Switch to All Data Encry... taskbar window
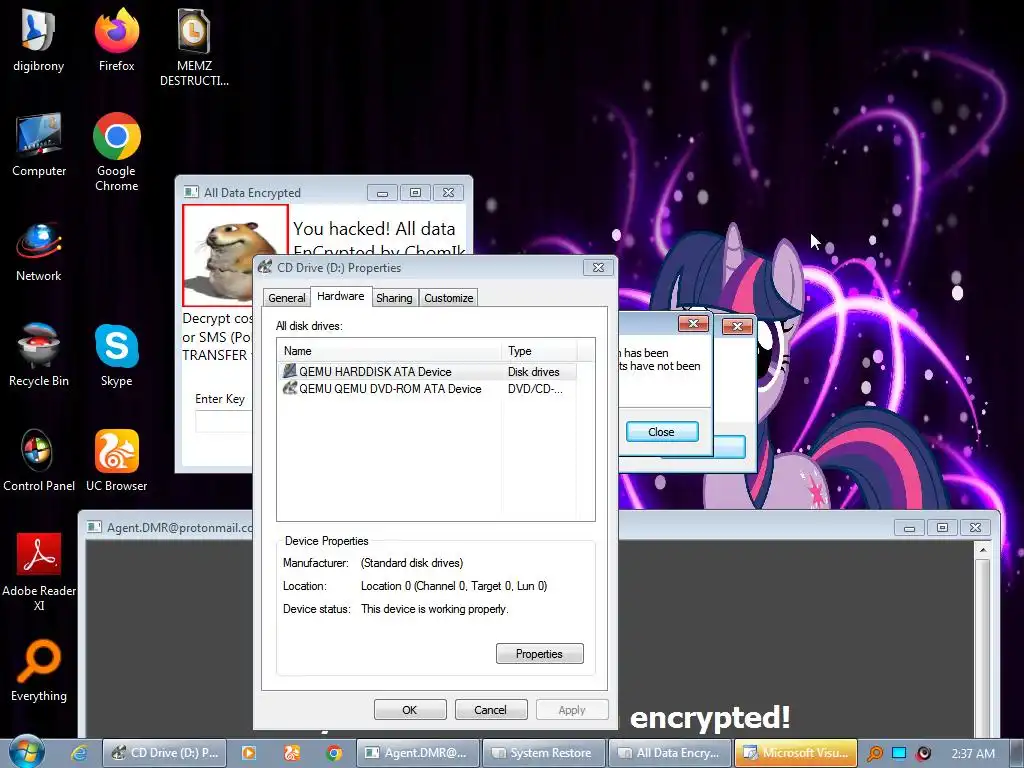This screenshot has height=768, width=1024. pyautogui.click(x=669, y=753)
